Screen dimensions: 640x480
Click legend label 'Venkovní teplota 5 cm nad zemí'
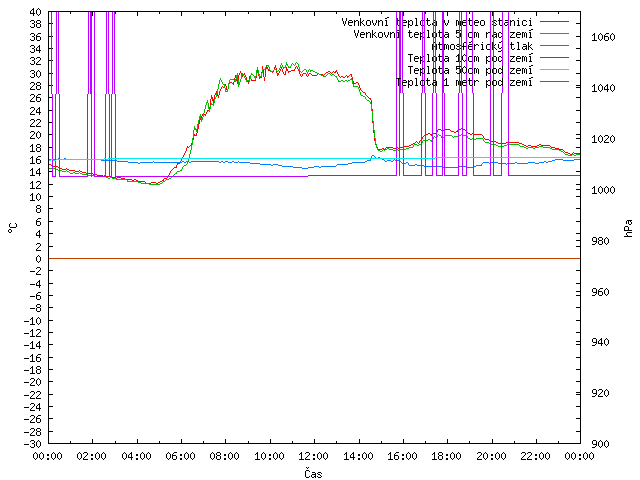443,34
